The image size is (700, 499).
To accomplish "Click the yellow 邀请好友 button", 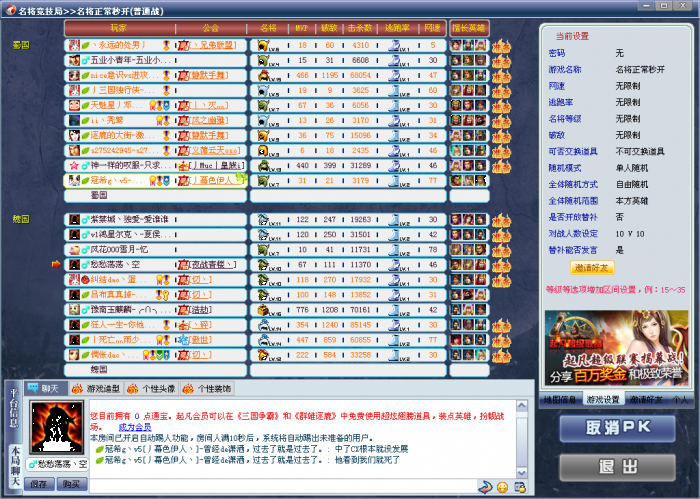I will click(592, 268).
